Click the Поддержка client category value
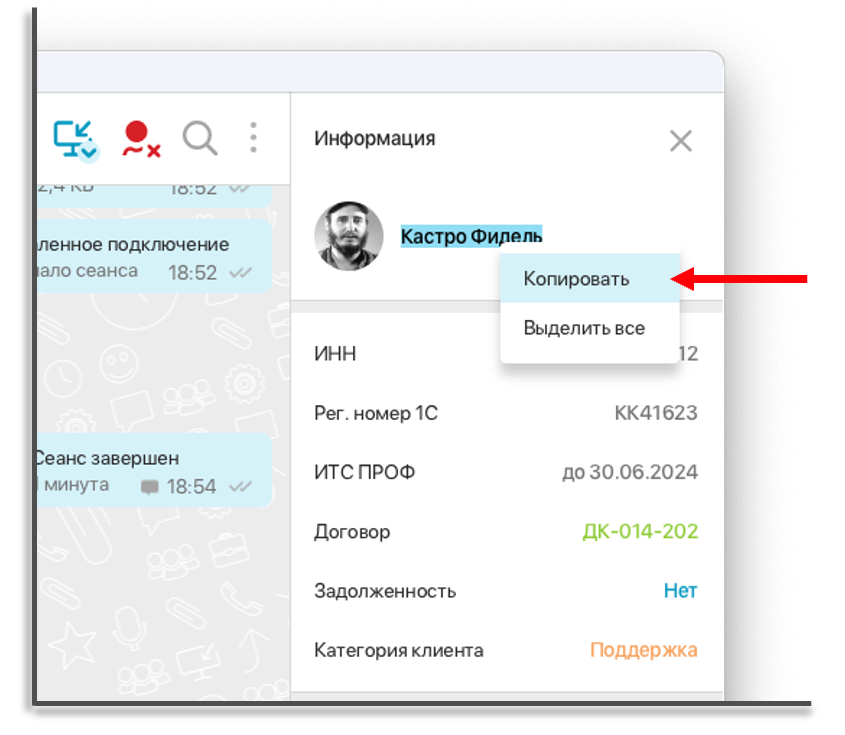The width and height of the screenshot is (845, 735). [x=643, y=650]
